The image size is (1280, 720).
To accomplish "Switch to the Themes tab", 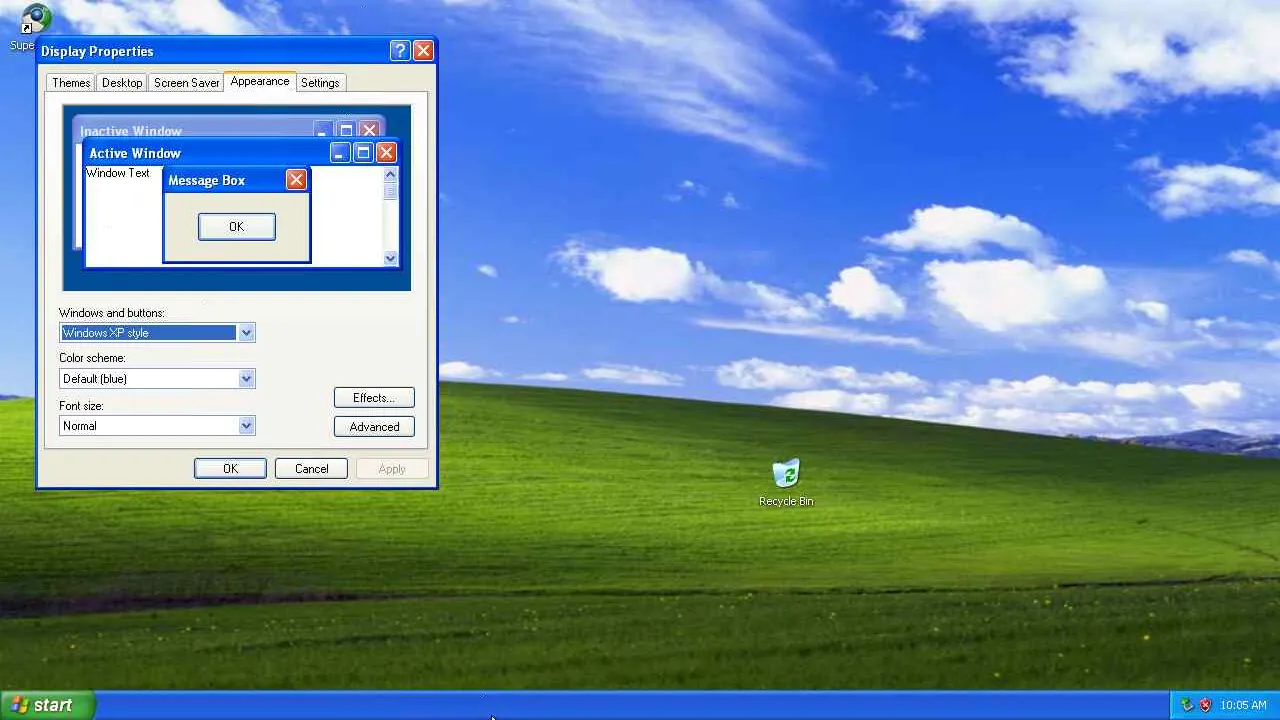I will (x=71, y=83).
